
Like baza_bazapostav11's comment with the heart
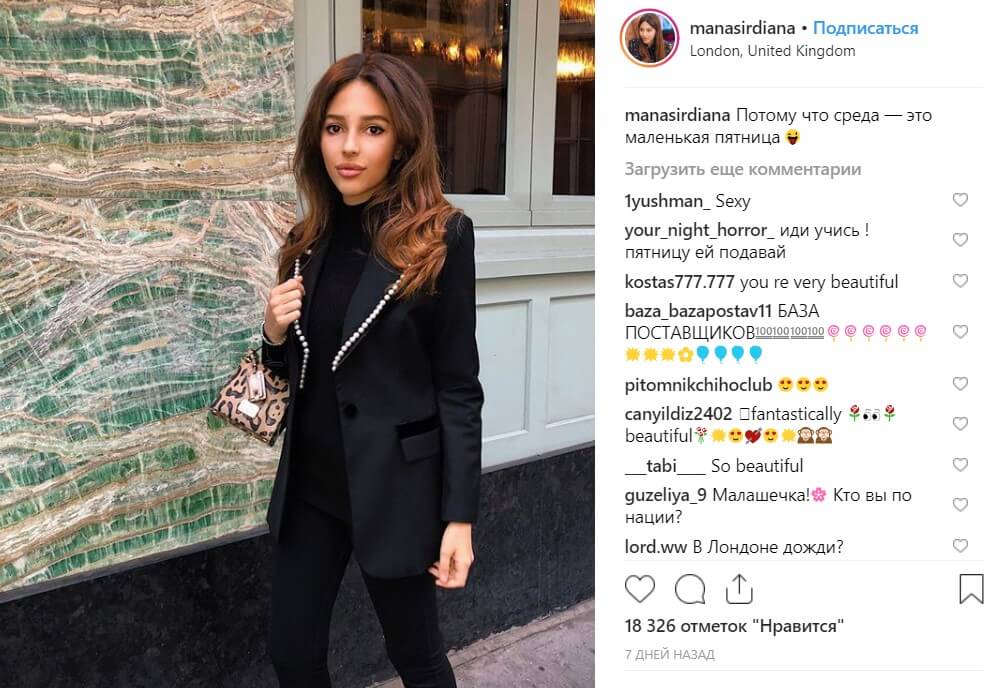[x=960, y=332]
